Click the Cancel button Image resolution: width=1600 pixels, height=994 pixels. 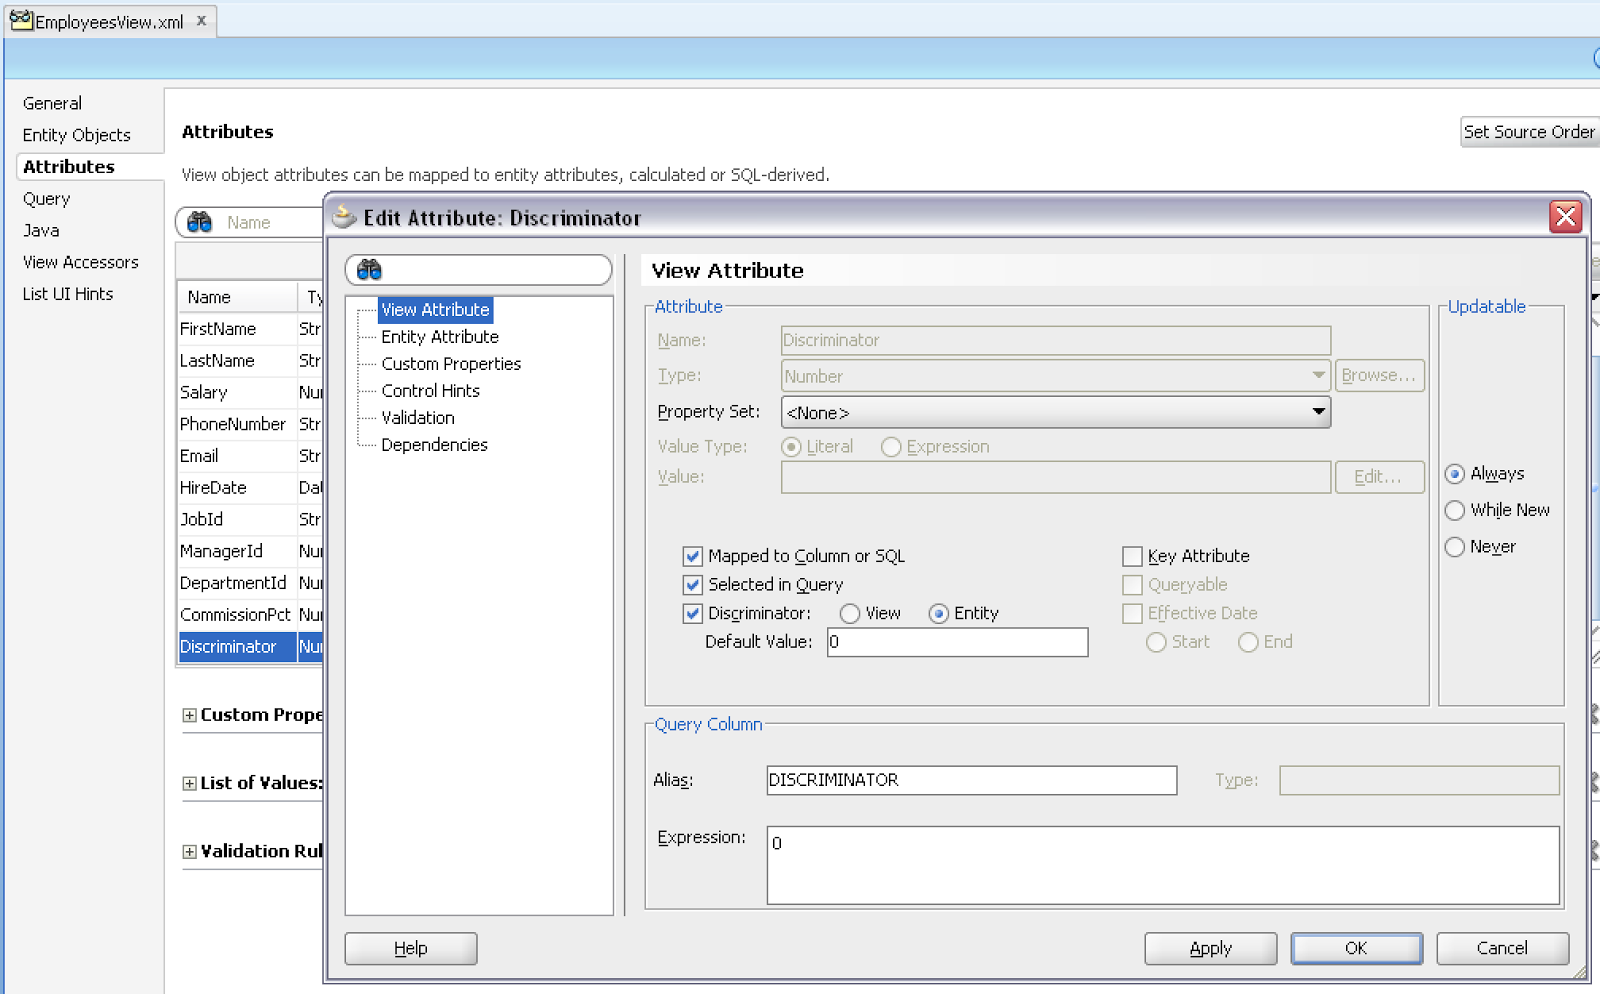pos(1503,948)
